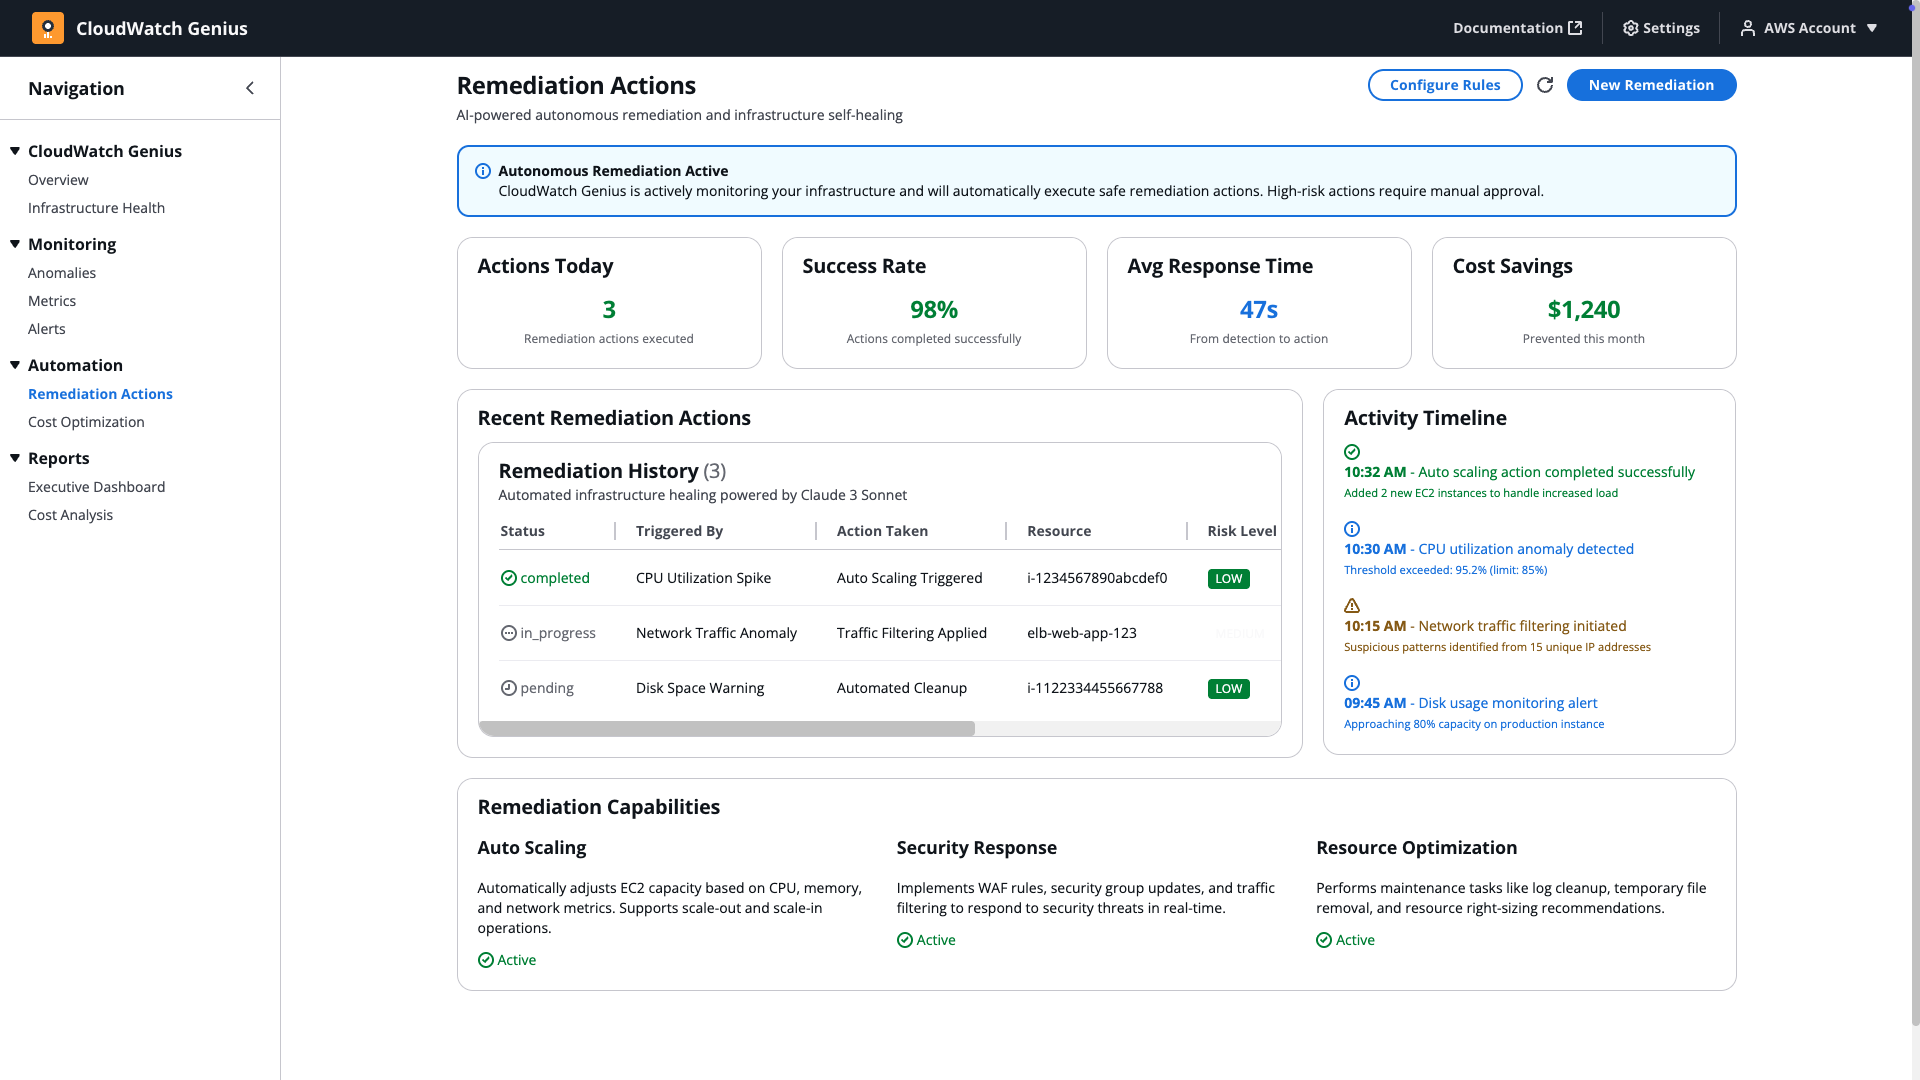The width and height of the screenshot is (1920, 1080).
Task: Click the Settings gear icon
Action: point(1631,28)
